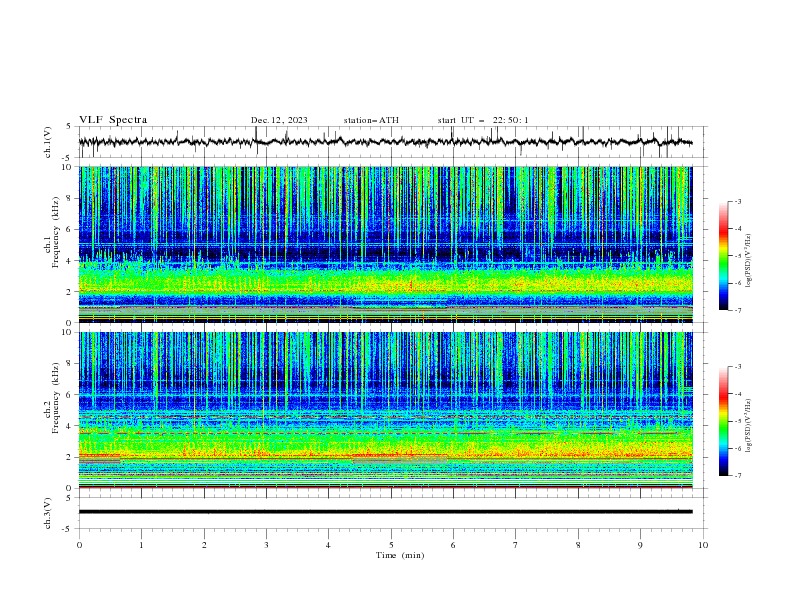Click the log(PSD) label beside ch.2 color bar

pyautogui.click(x=748, y=426)
